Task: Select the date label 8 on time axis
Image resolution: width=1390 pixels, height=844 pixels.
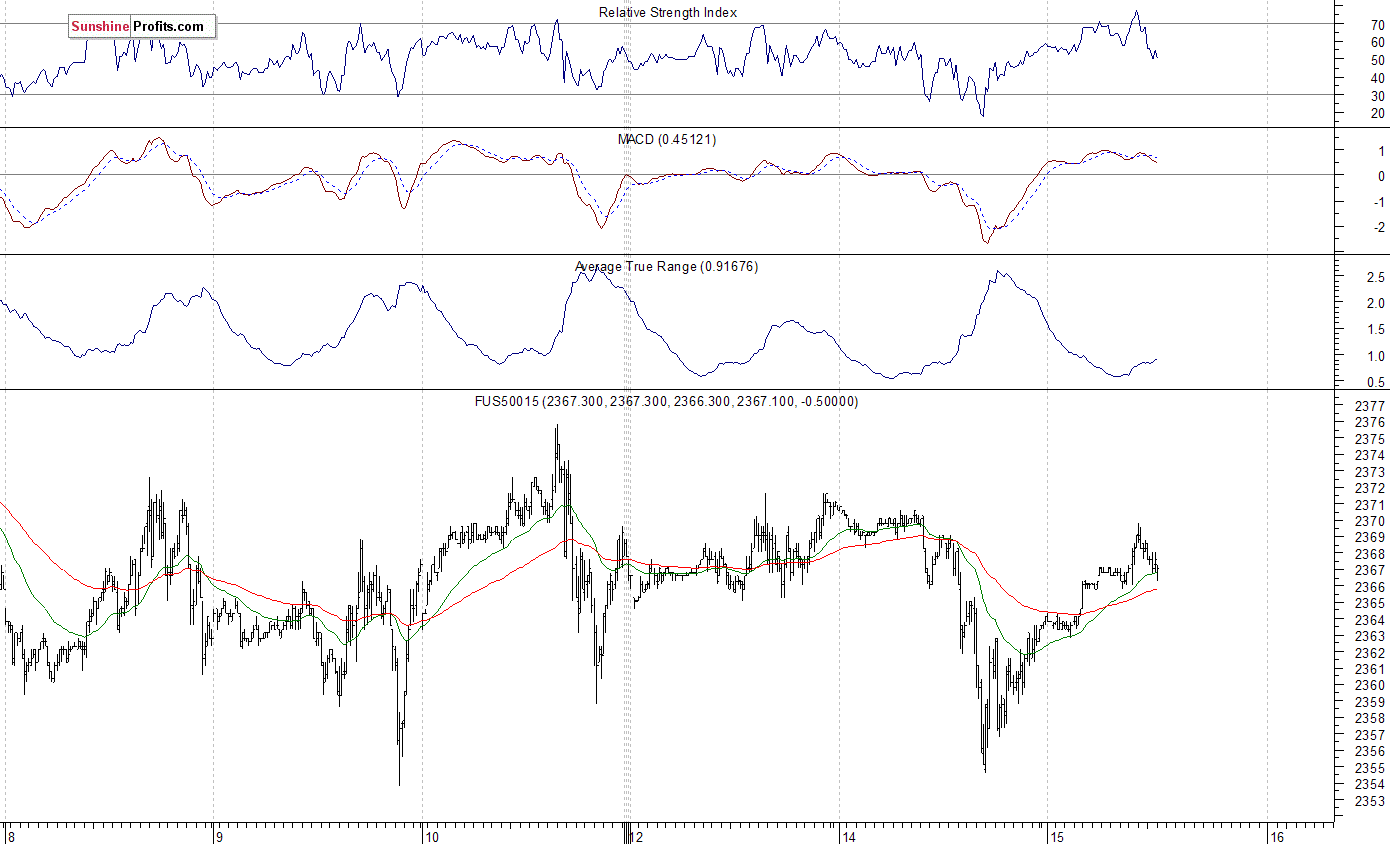Action: 11,836
